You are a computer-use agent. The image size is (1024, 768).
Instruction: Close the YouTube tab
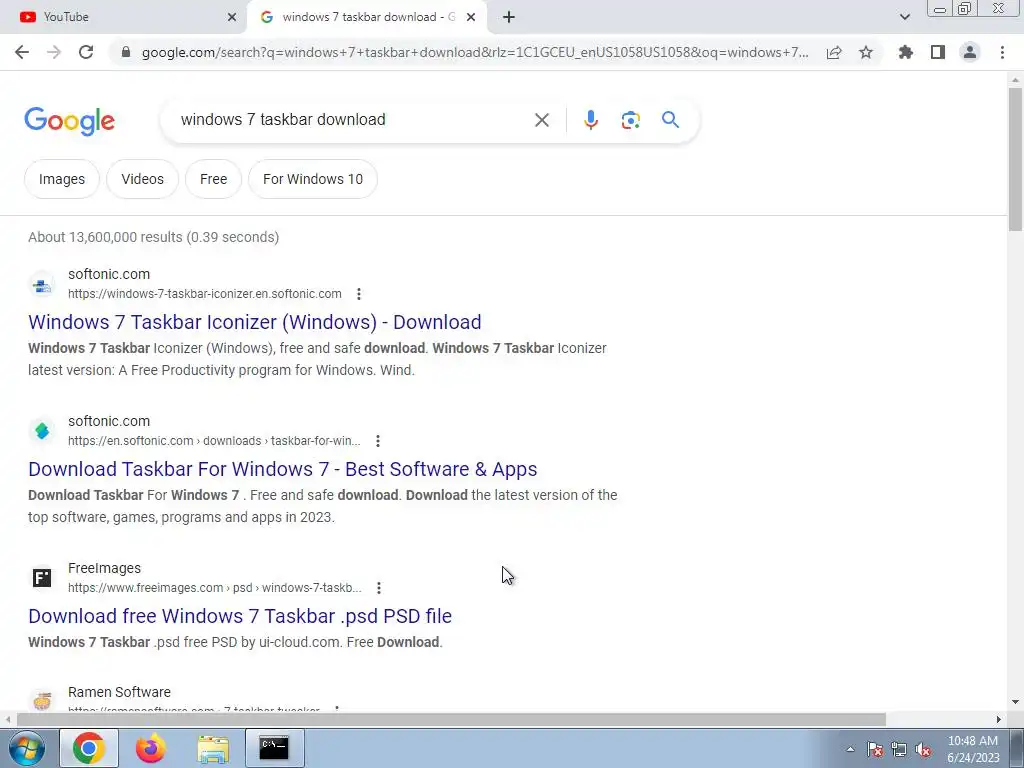pyautogui.click(x=232, y=17)
